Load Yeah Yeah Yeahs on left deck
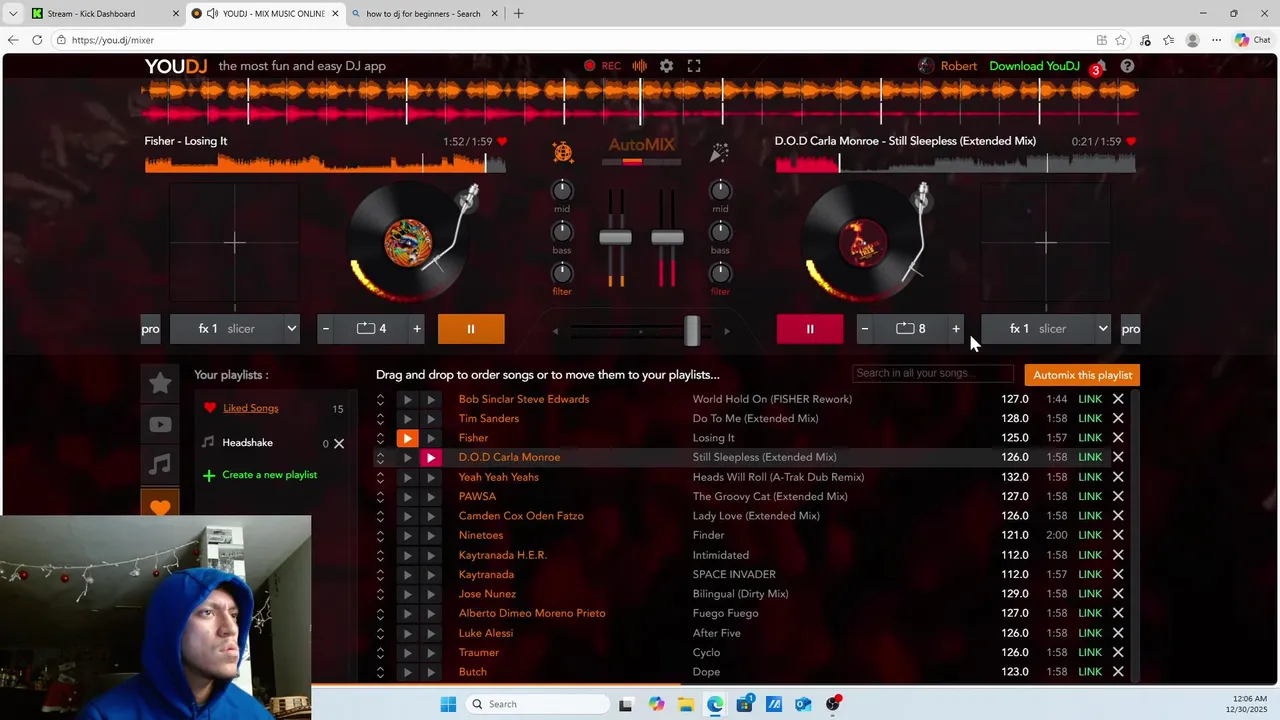 407,477
